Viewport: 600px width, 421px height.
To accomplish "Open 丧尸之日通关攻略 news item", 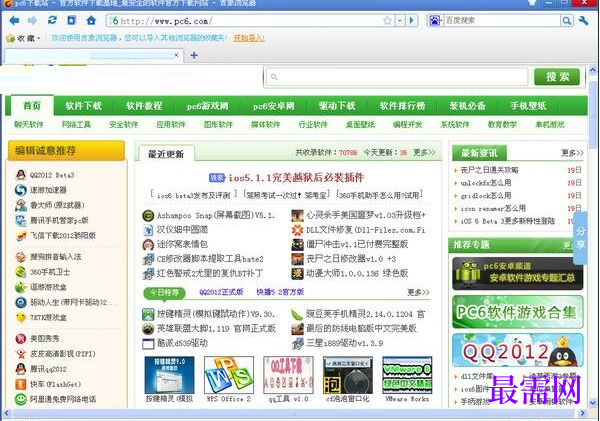I will tap(489, 170).
